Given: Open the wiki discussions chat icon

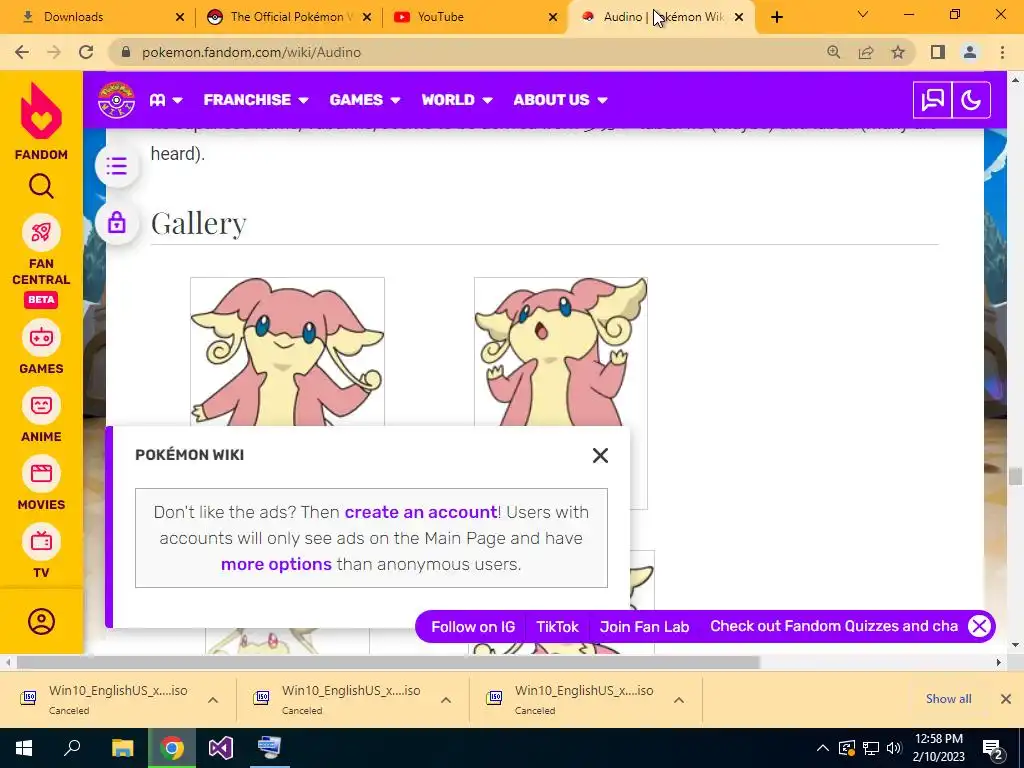Looking at the screenshot, I should (x=932, y=100).
